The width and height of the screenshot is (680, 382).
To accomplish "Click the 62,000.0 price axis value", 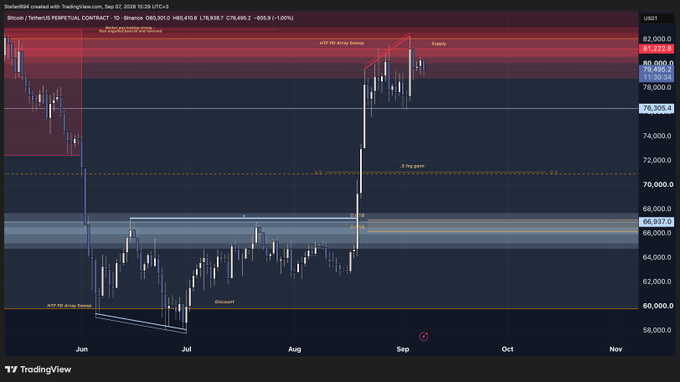I will pos(657,282).
